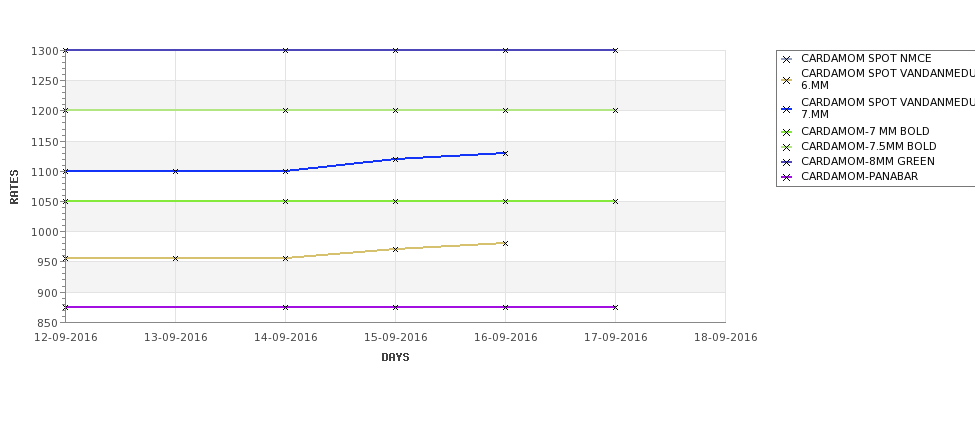975x429 pixels.
Task: Click VANDANMEDU 6.MM legend marker
Action: [x=787, y=80]
